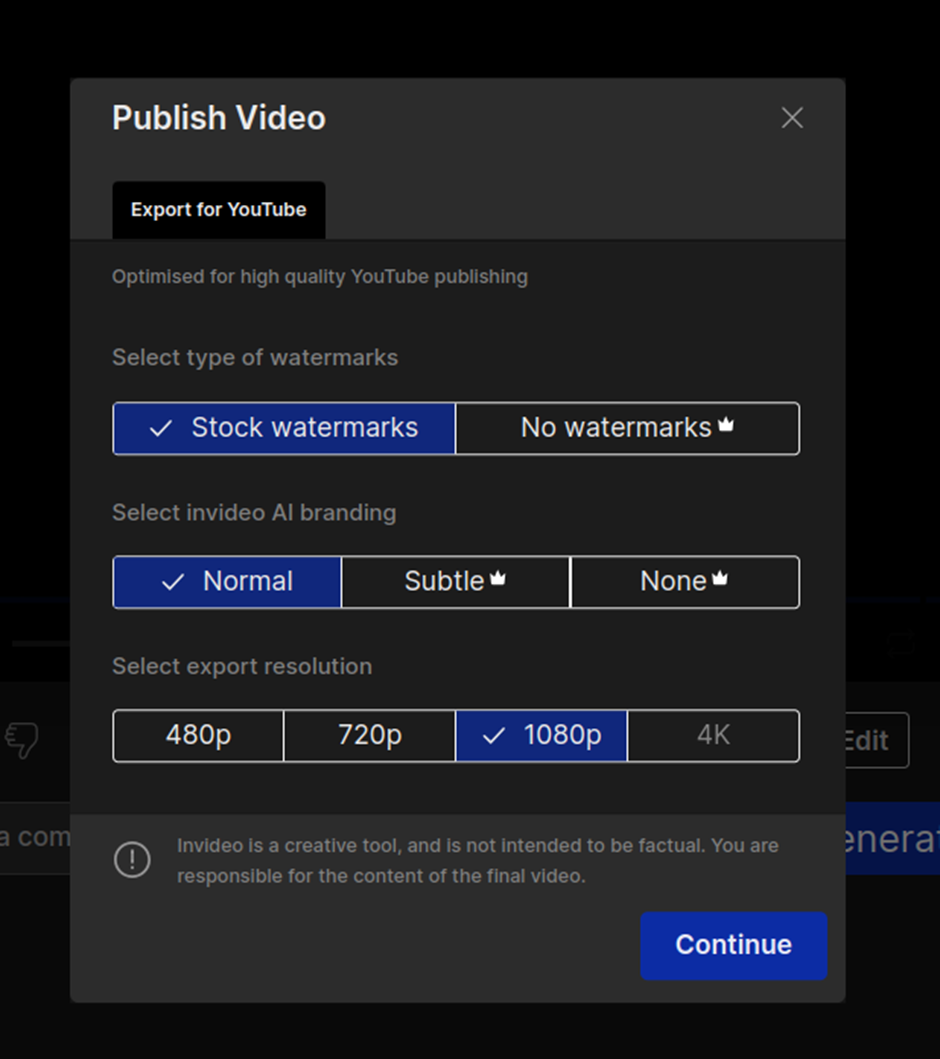
Task: Select Normal invideo AI branding
Action: pos(227,582)
